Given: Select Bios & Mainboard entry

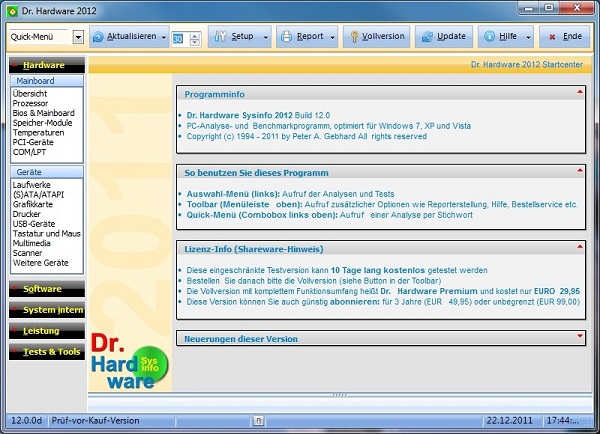Looking at the screenshot, I should 44,113.
